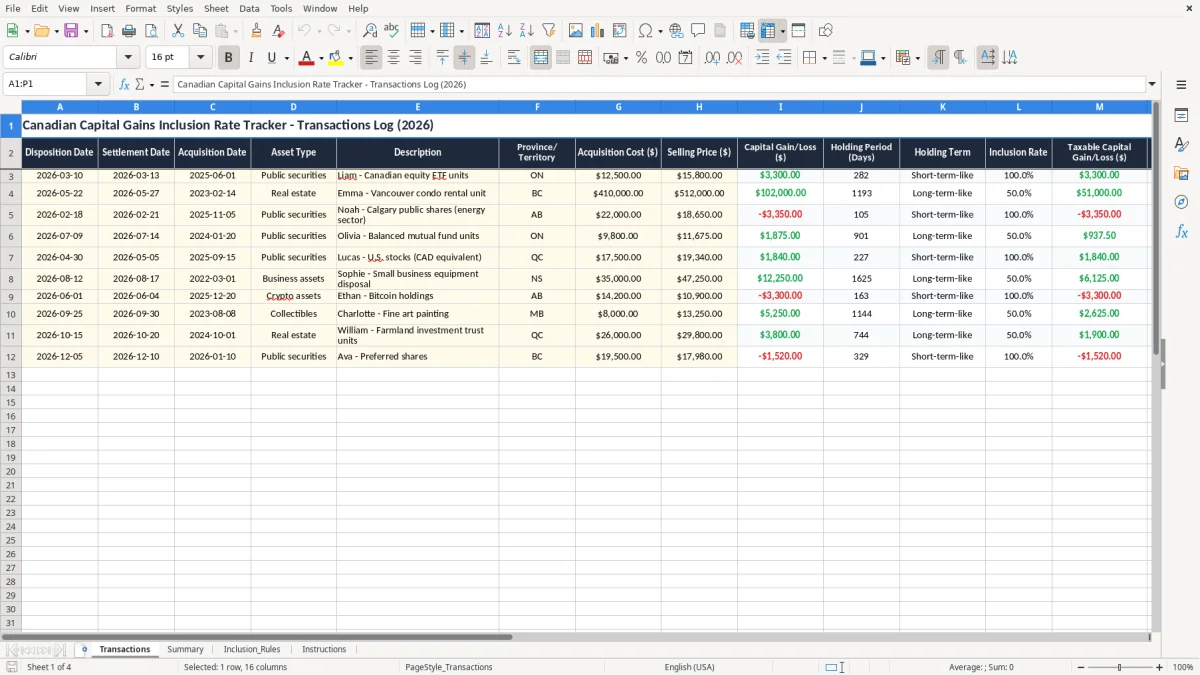Toggle wrap text
The width and height of the screenshot is (1200, 675).
[x=514, y=58]
